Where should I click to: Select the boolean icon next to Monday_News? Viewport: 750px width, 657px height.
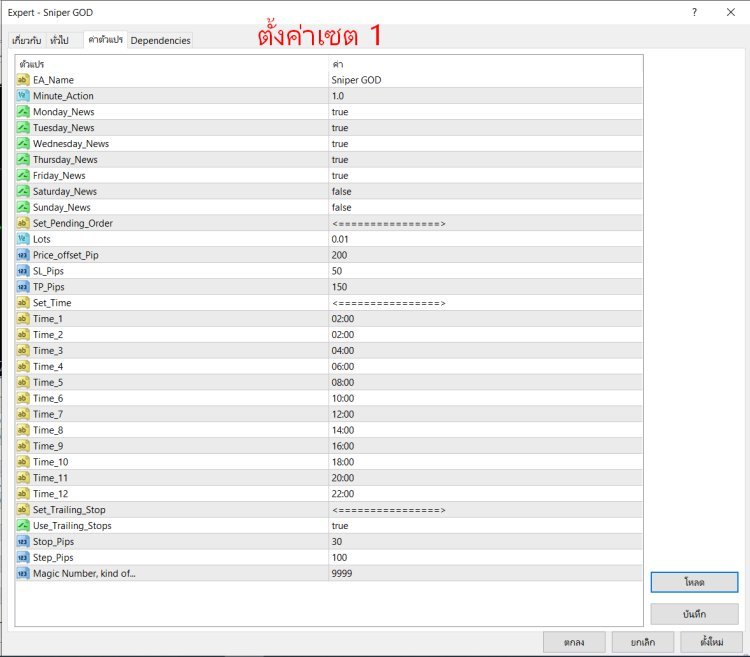pyautogui.click(x=23, y=112)
